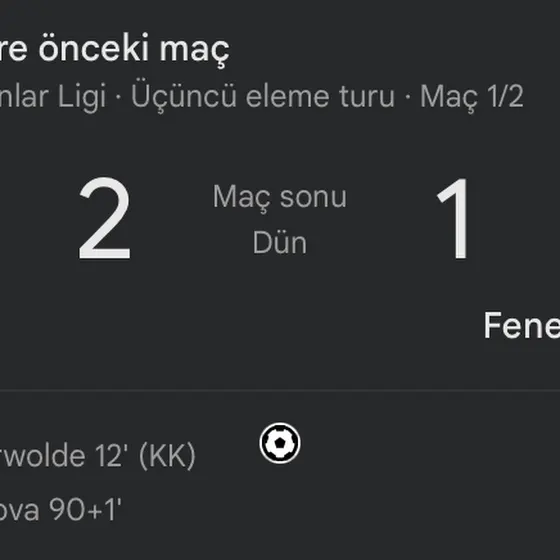Click the divider line above goal scorers

point(280,391)
